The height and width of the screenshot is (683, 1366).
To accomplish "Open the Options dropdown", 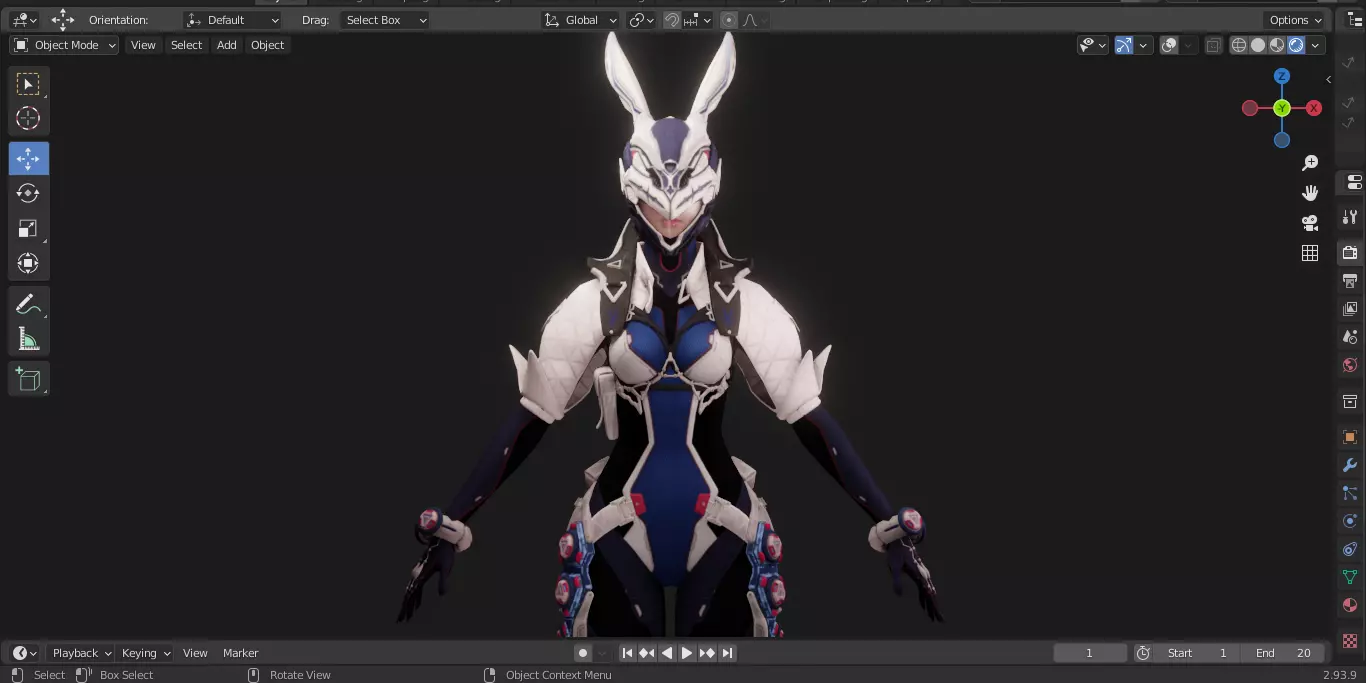I will point(1296,20).
